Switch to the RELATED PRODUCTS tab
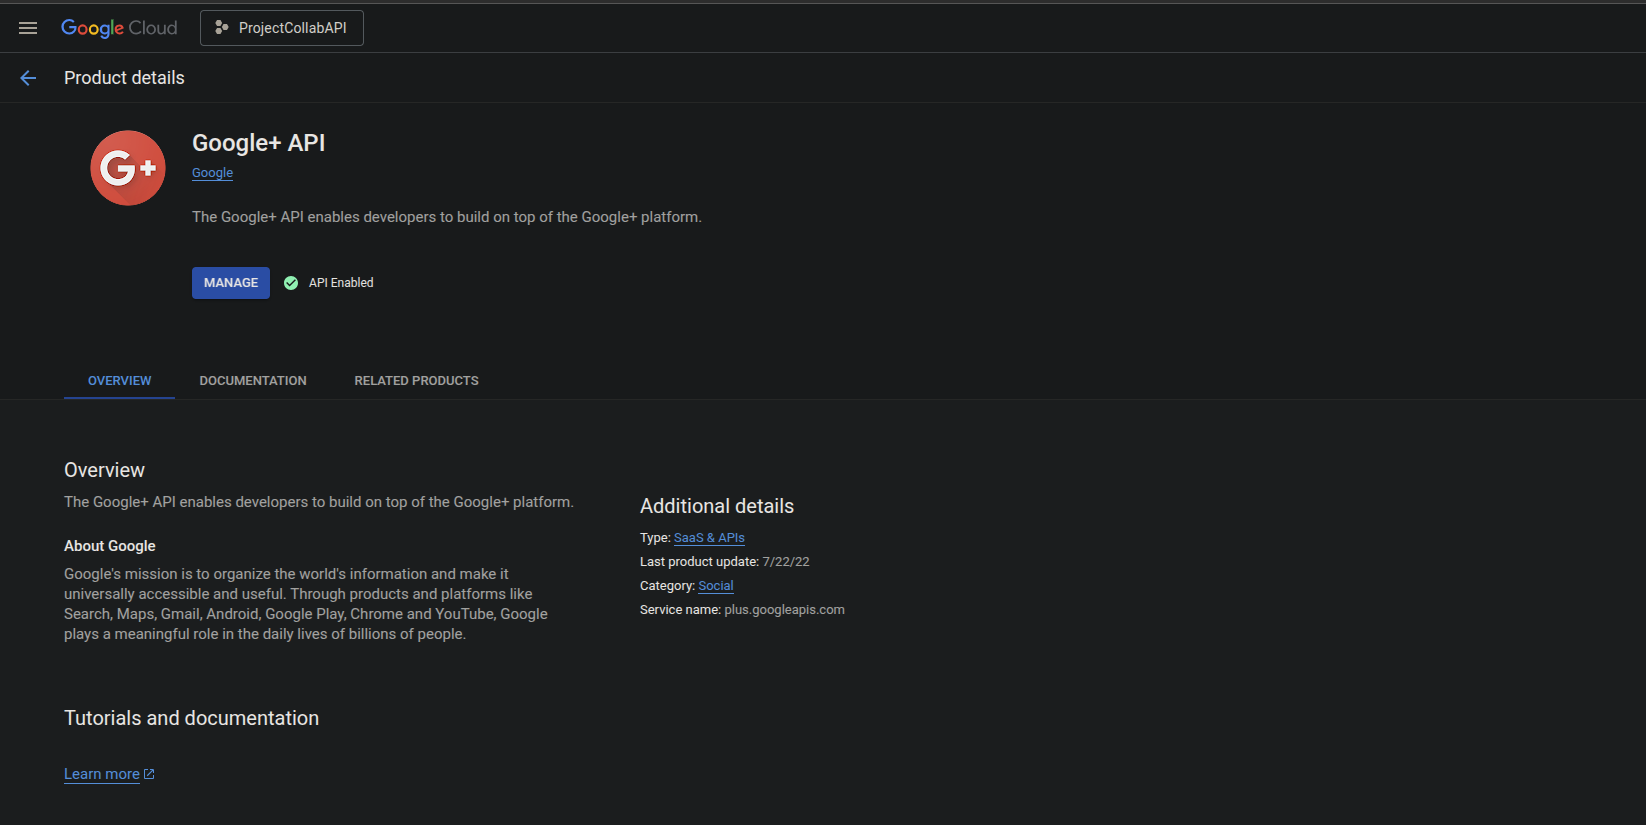 coord(416,381)
